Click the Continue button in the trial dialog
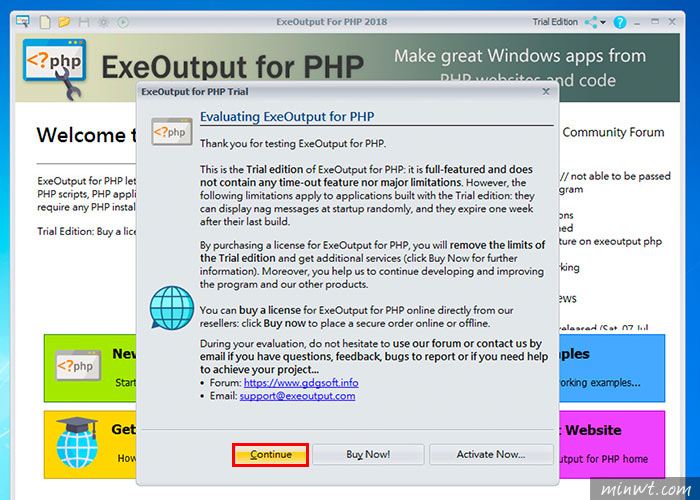The image size is (700, 500). click(x=270, y=454)
